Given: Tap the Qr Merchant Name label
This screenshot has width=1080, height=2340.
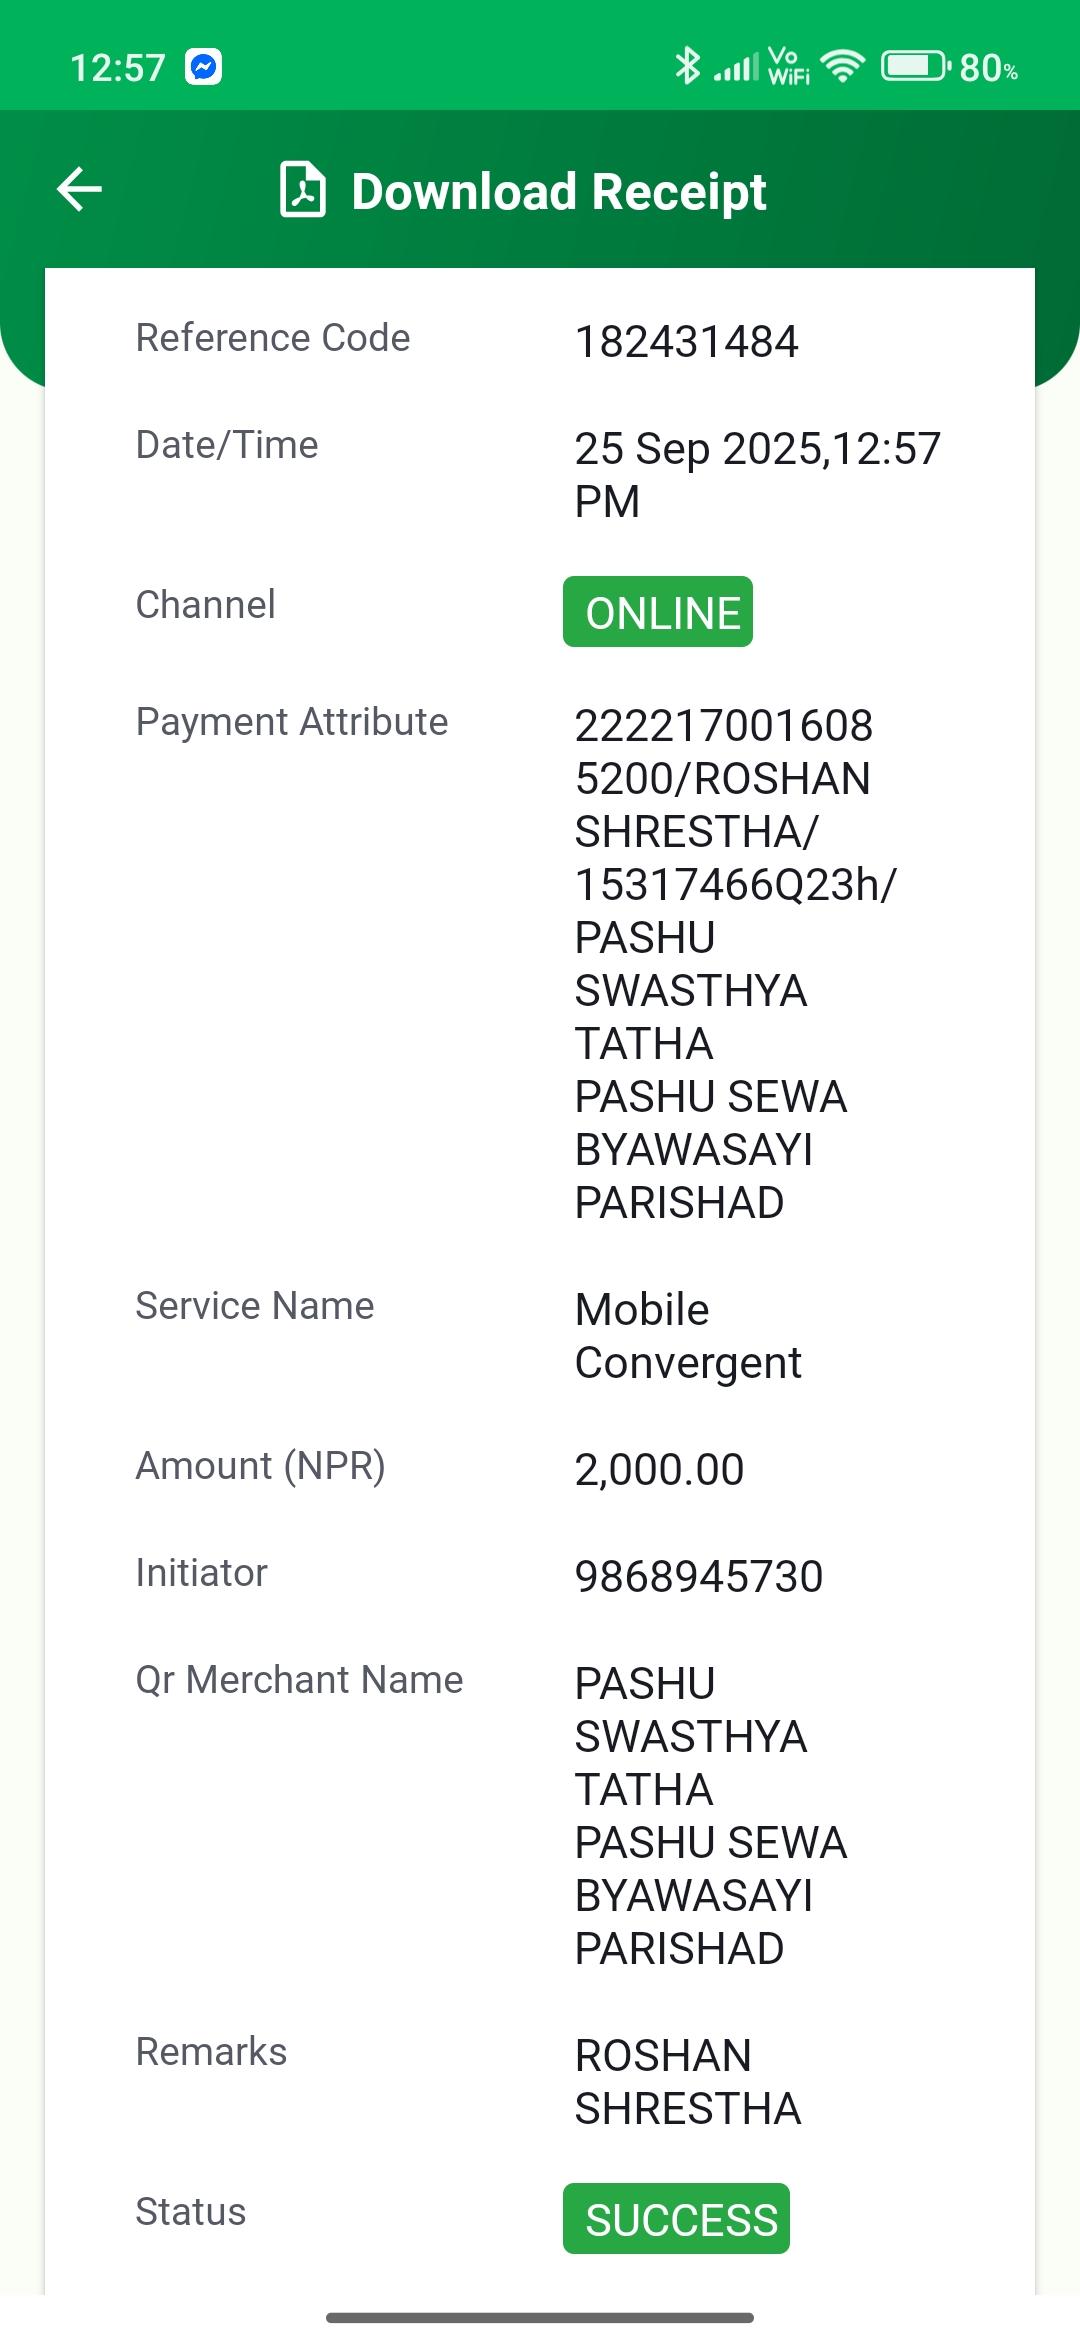Looking at the screenshot, I should (x=300, y=1680).
